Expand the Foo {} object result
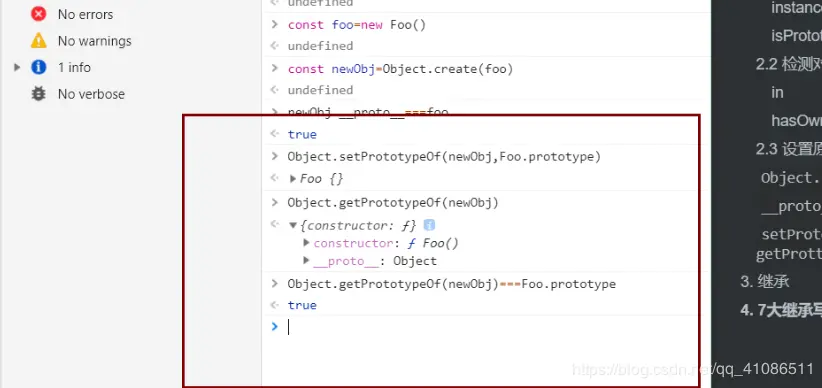 [x=293, y=179]
